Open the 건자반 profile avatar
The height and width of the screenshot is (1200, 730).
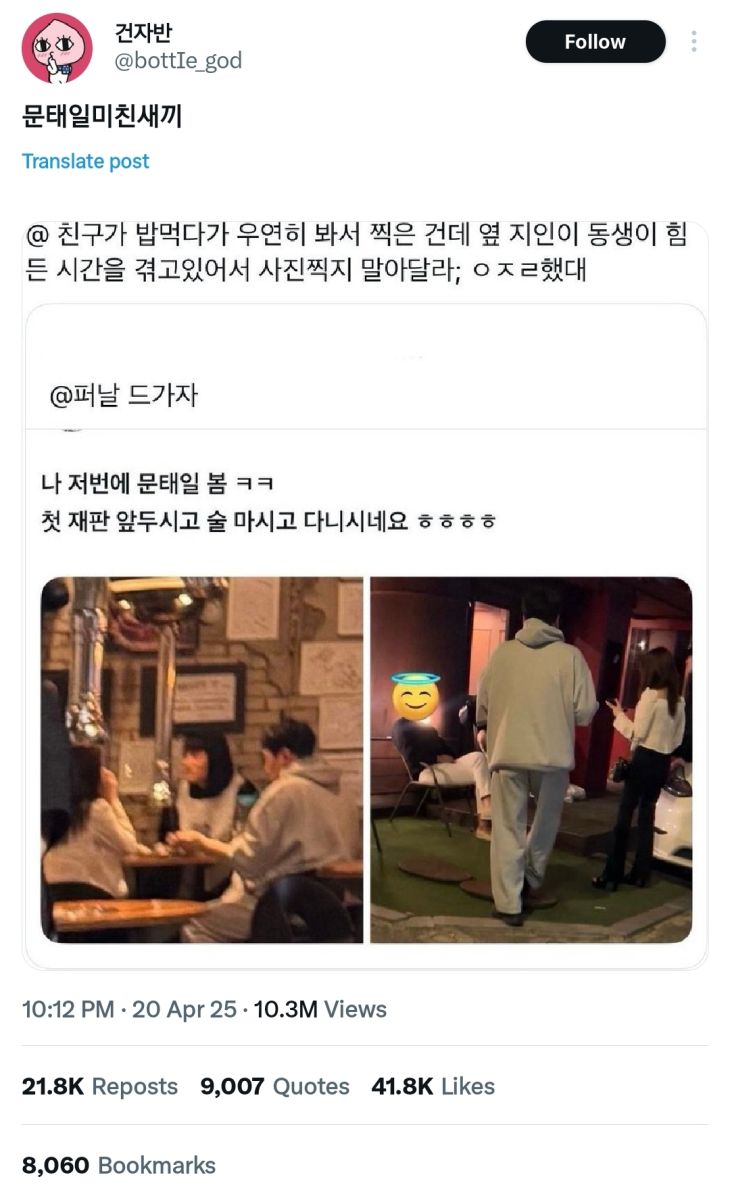pos(57,48)
